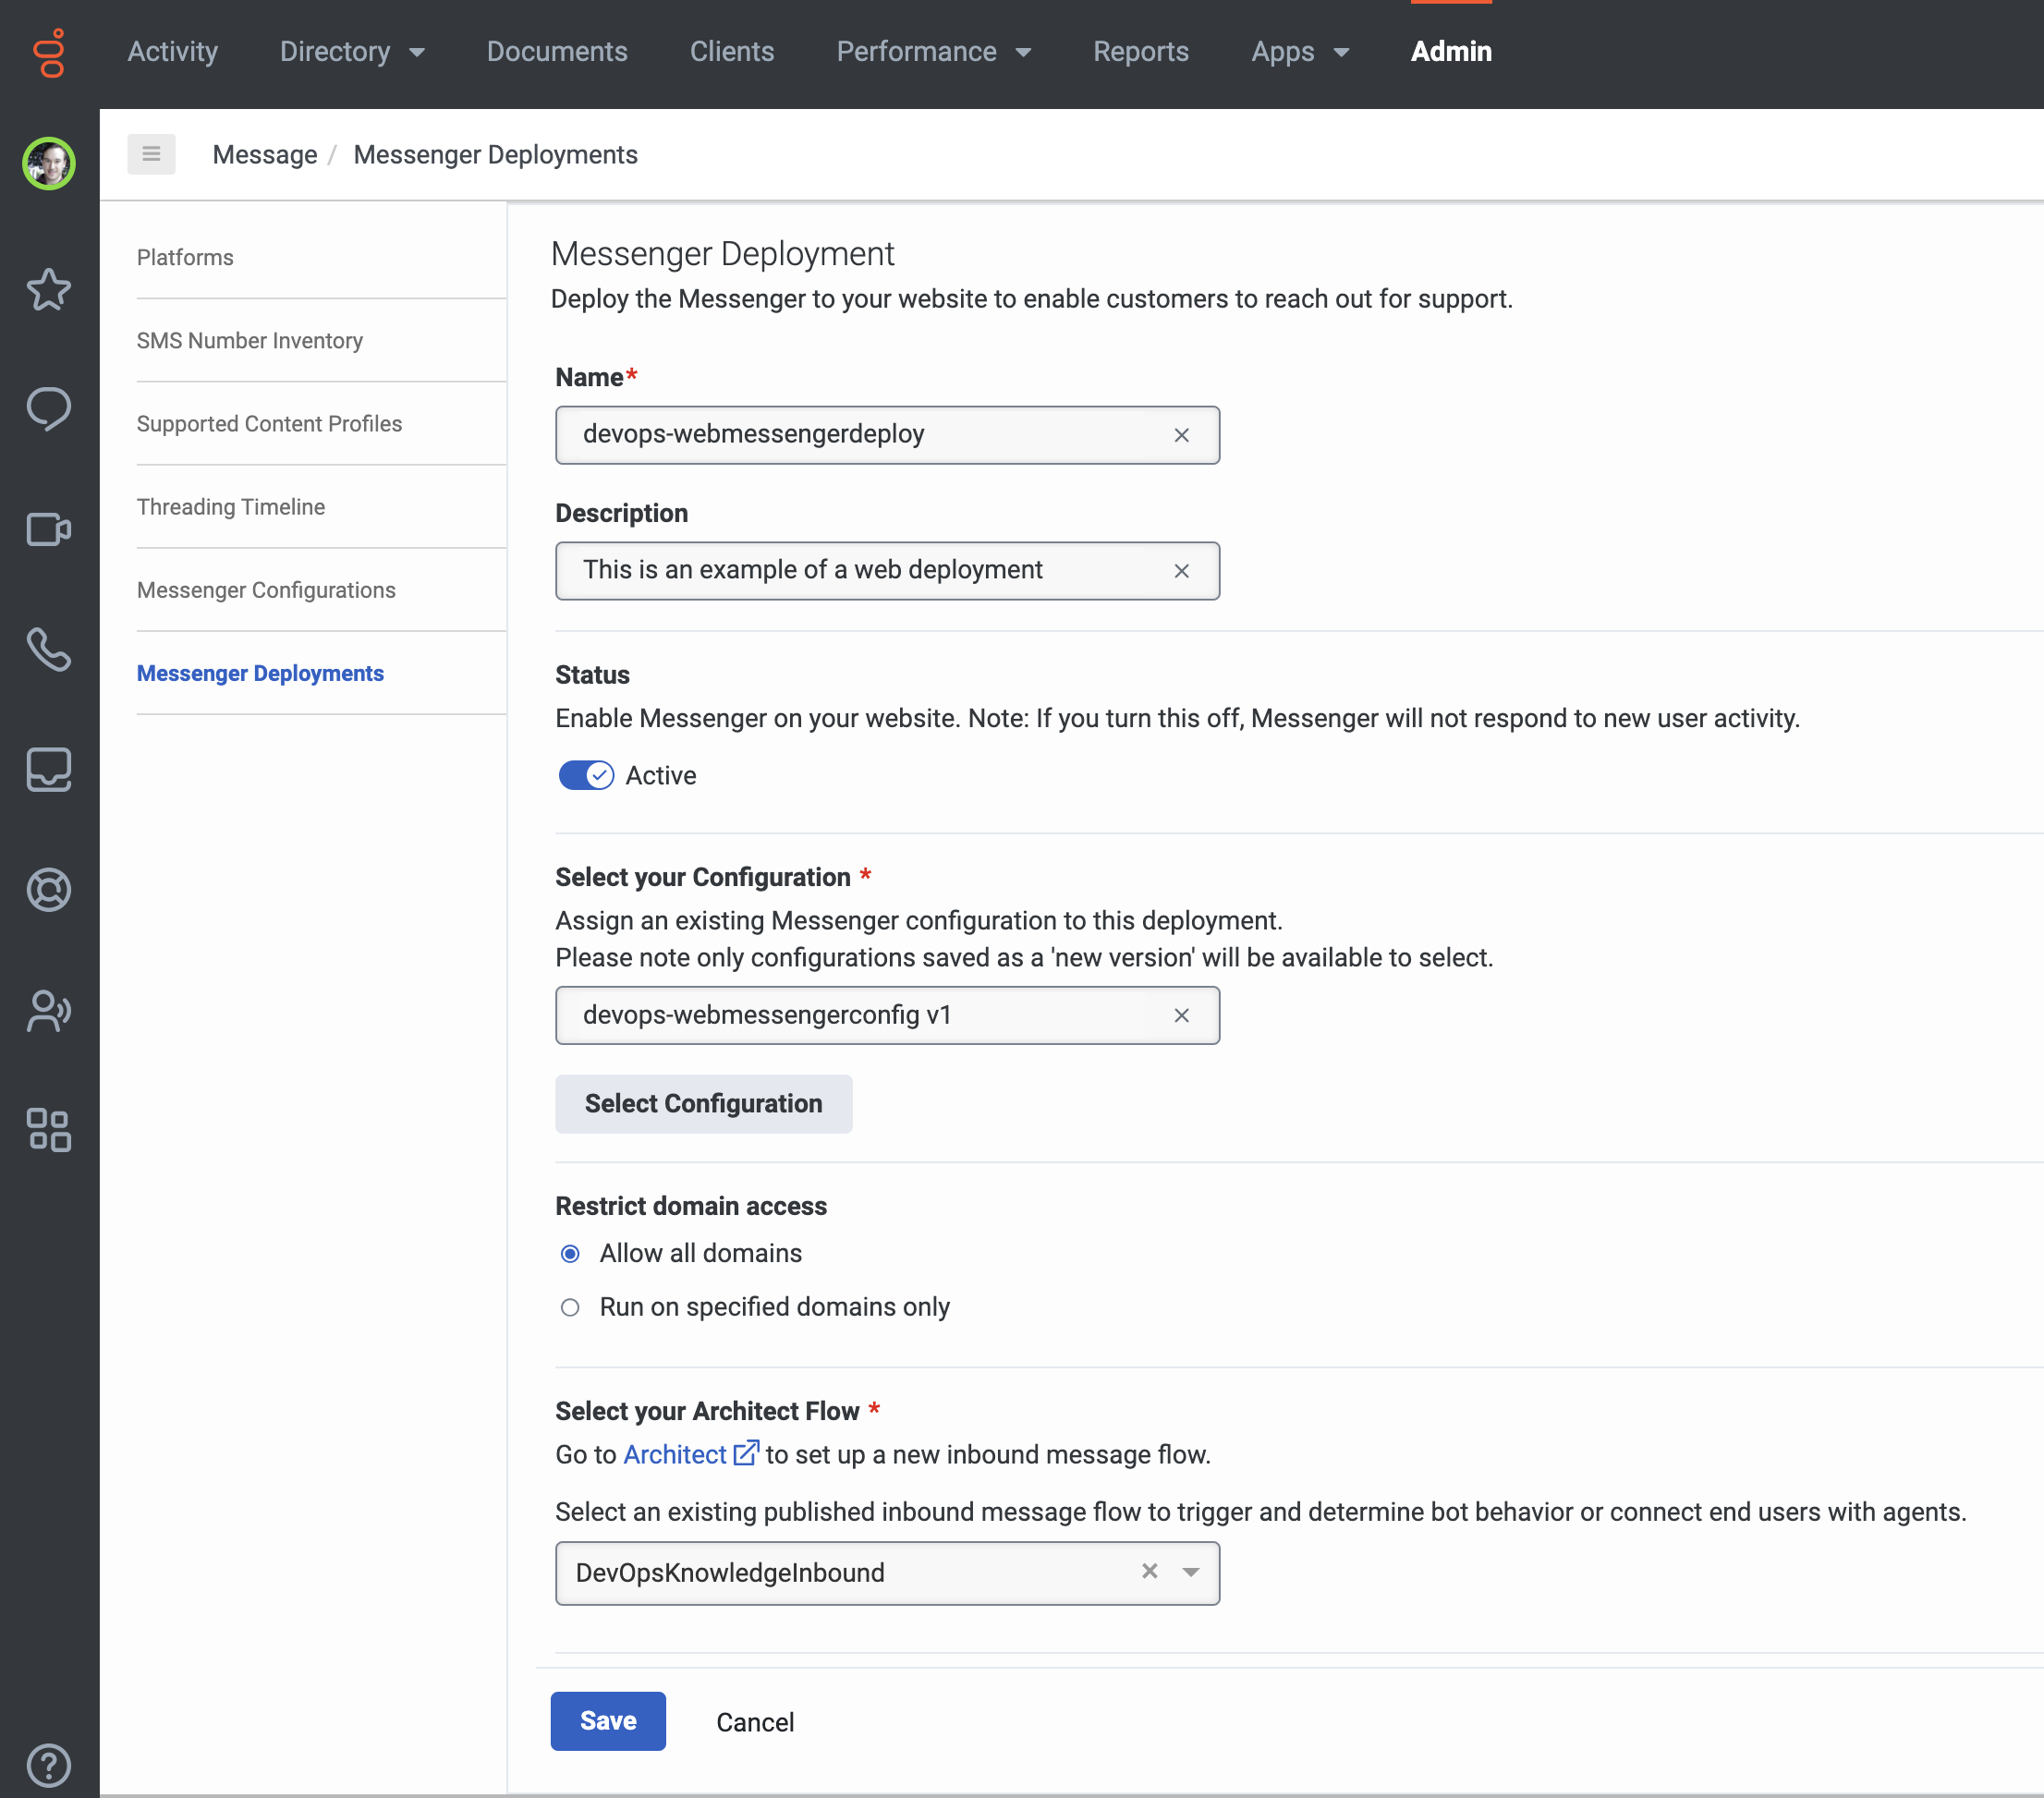Open the apps grid icon in sidebar
This screenshot has width=2044, height=1798.
48,1132
